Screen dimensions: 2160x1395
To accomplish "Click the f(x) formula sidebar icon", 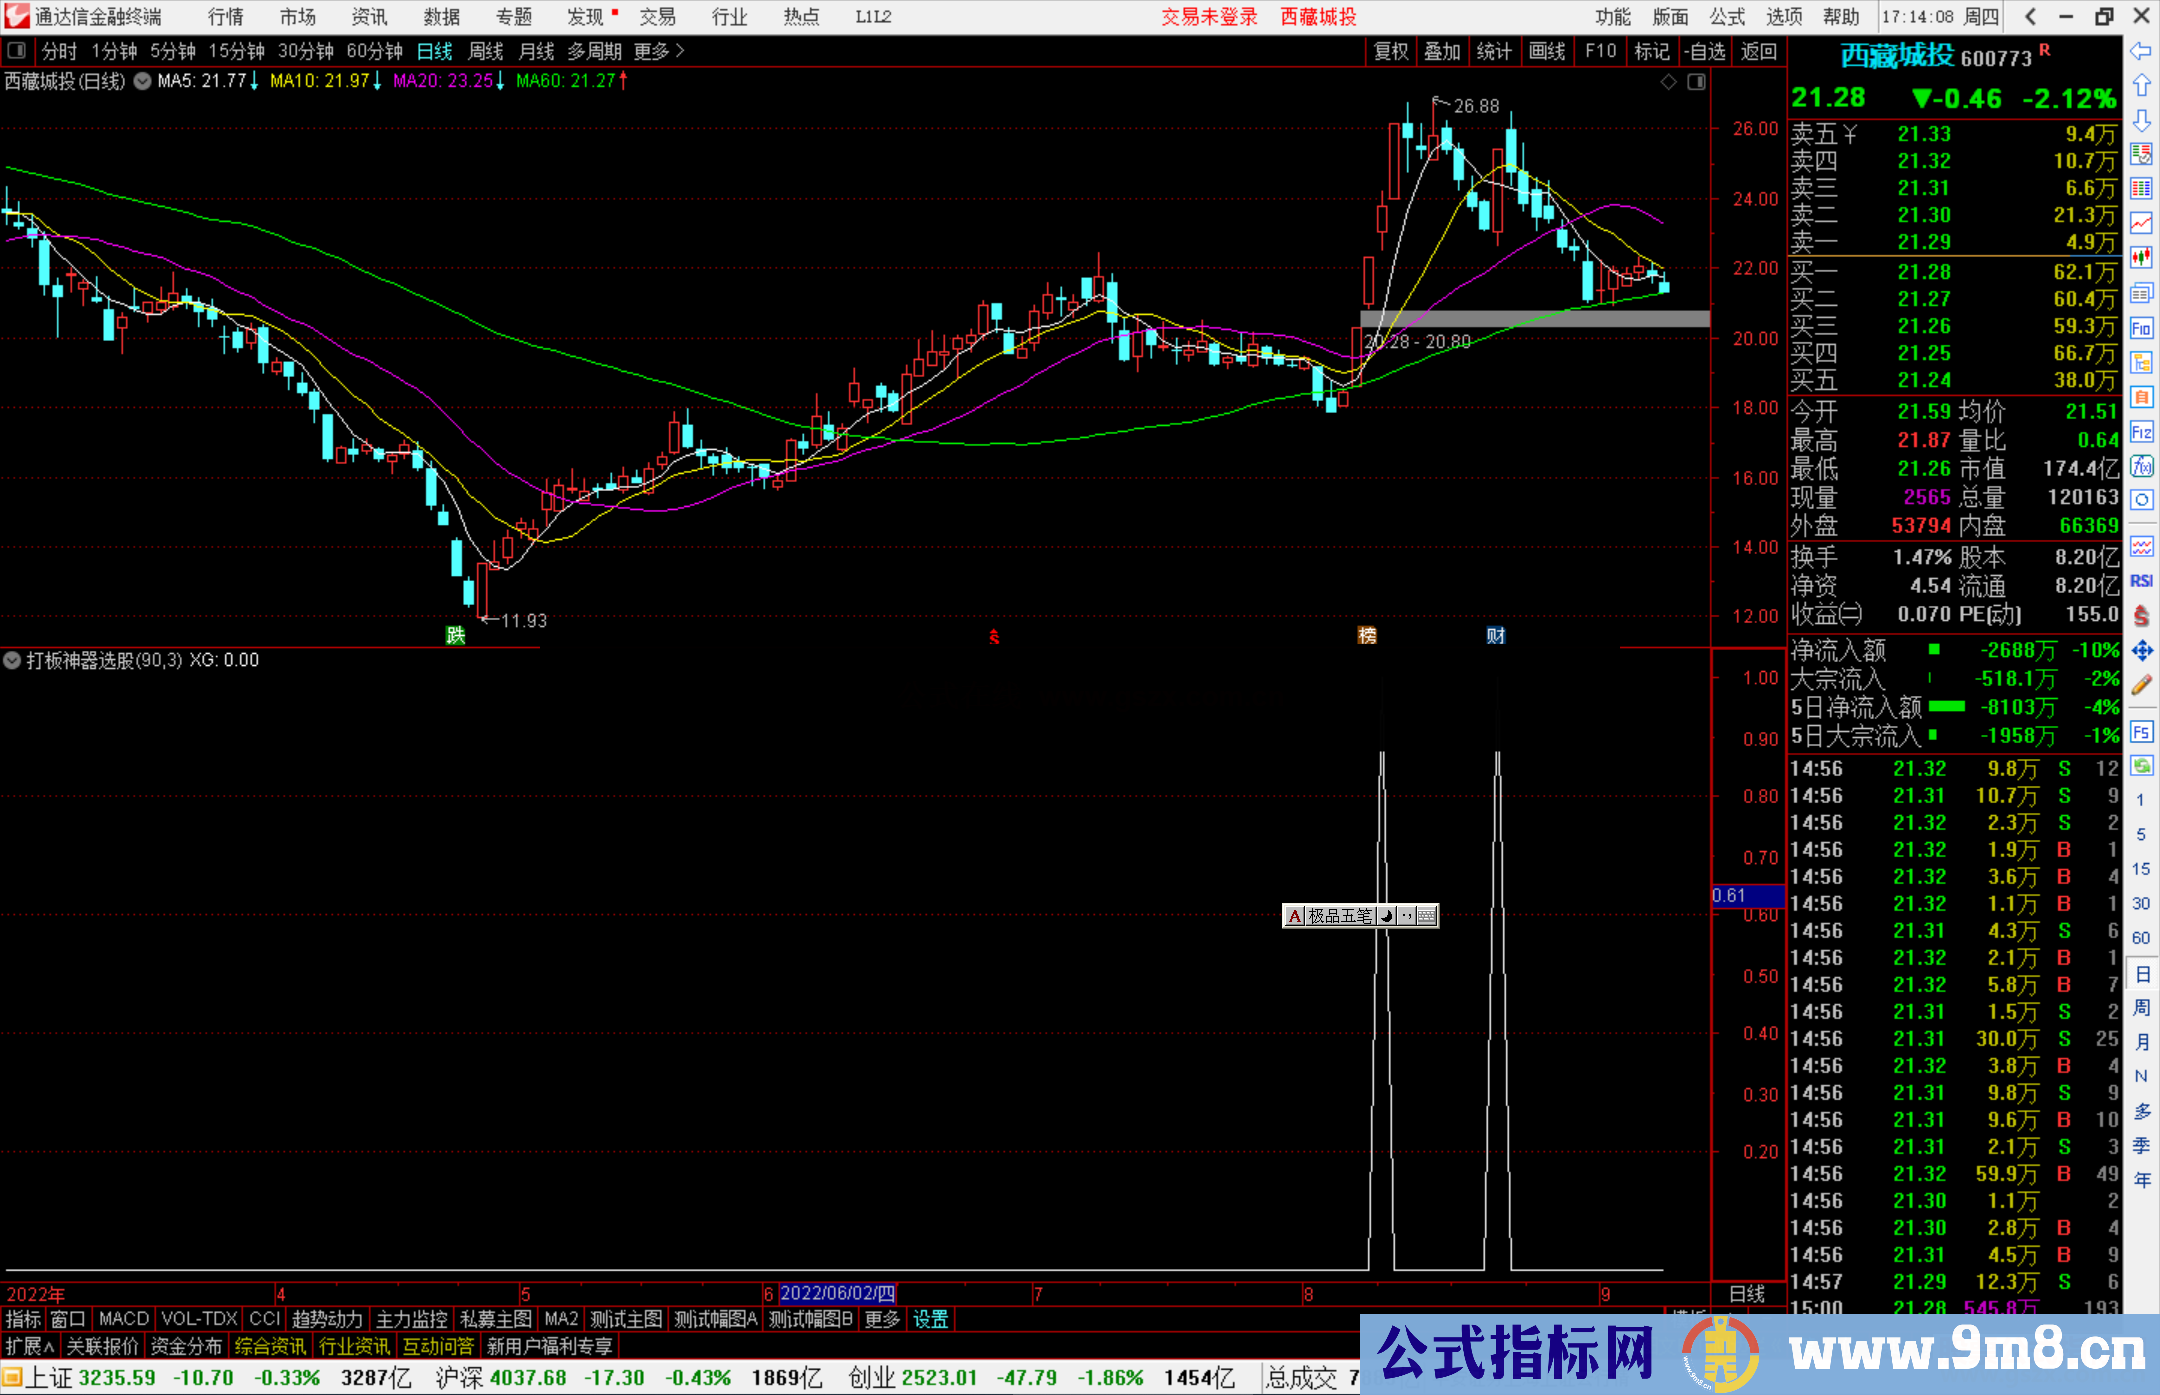I will tap(2141, 466).
